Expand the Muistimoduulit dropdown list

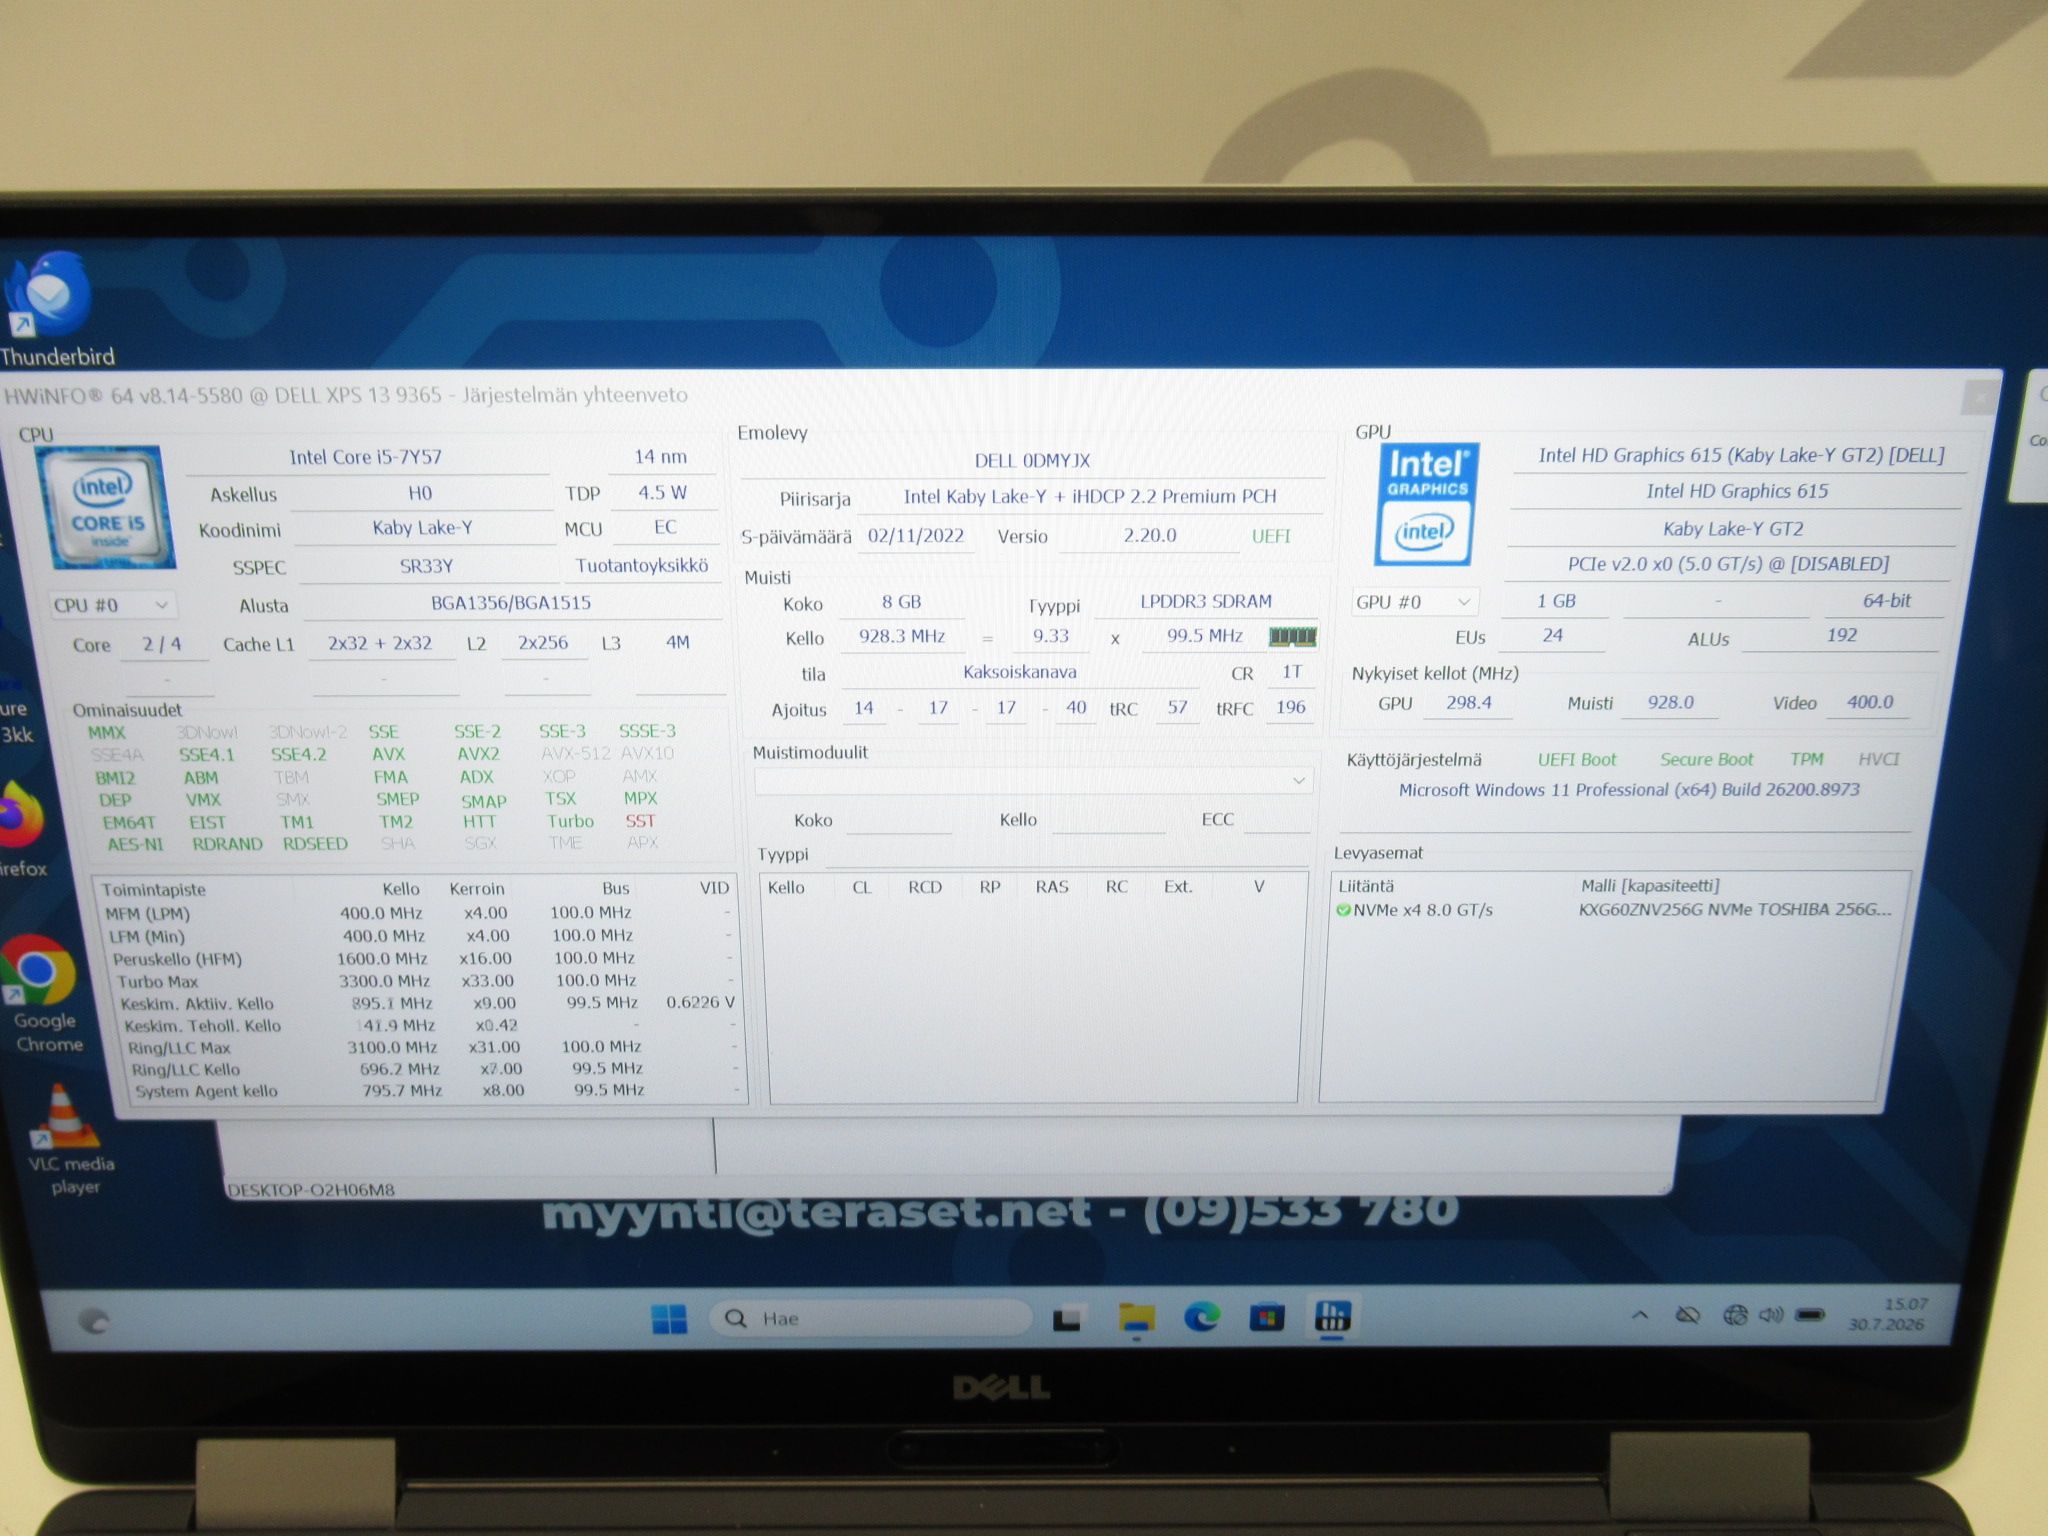click(1033, 780)
